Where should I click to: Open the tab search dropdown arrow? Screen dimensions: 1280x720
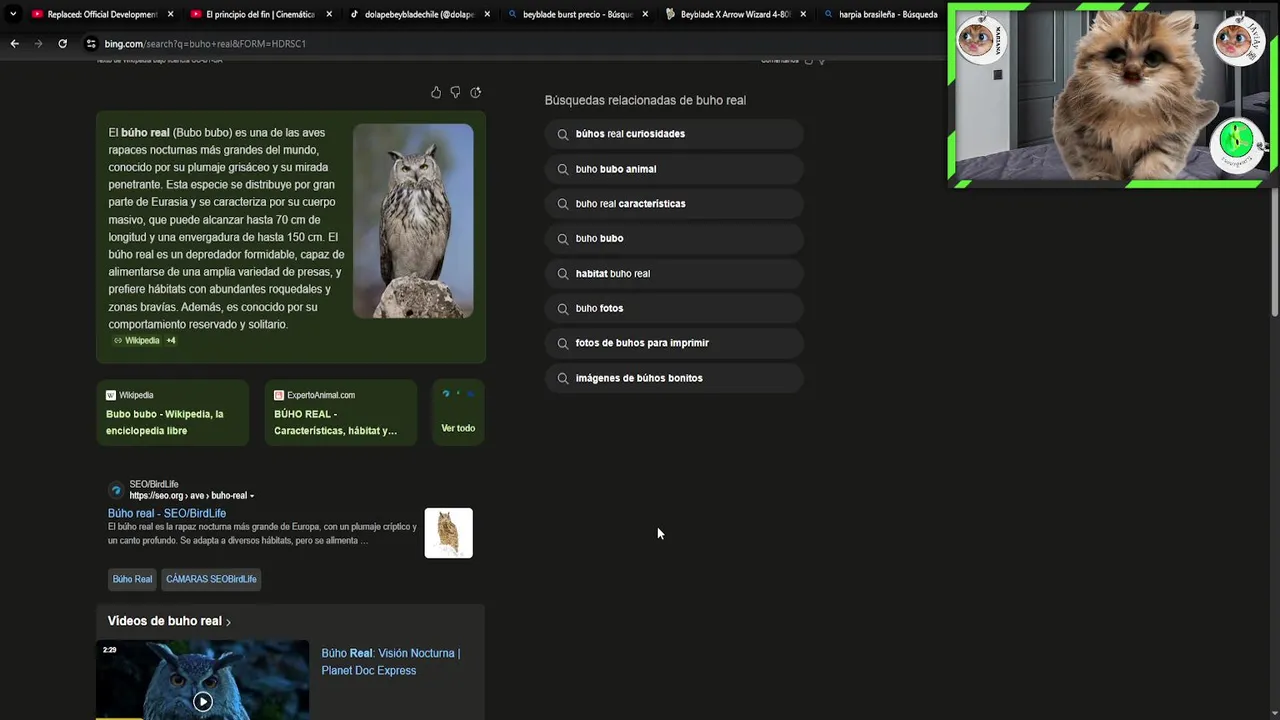pyautogui.click(x=13, y=14)
